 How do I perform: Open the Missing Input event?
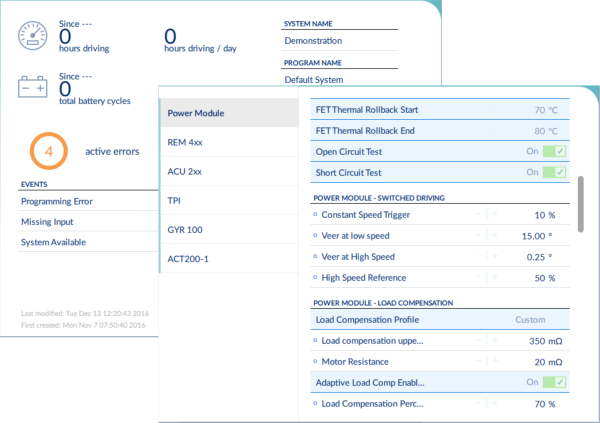pos(88,222)
